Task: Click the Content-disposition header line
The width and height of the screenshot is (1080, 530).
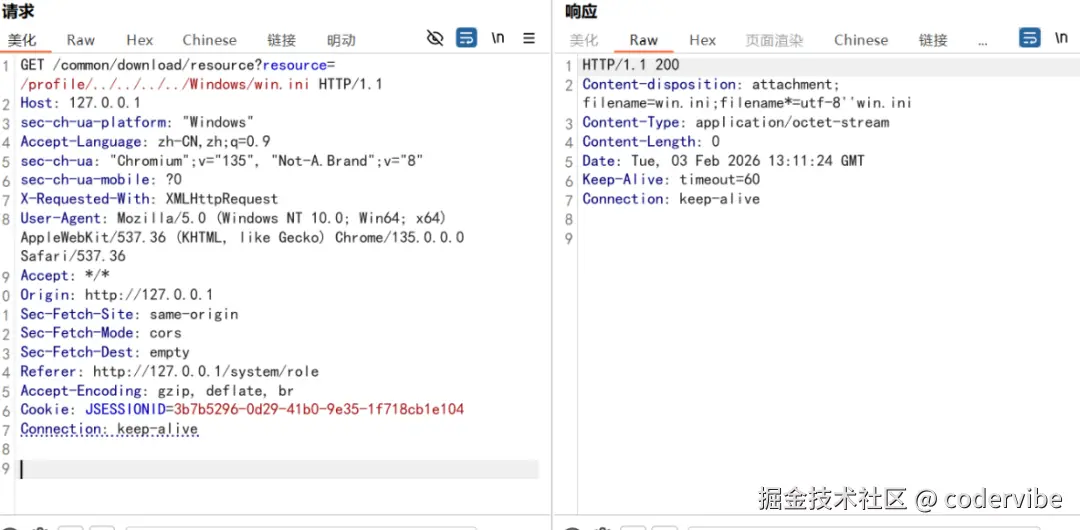Action: coord(712,85)
